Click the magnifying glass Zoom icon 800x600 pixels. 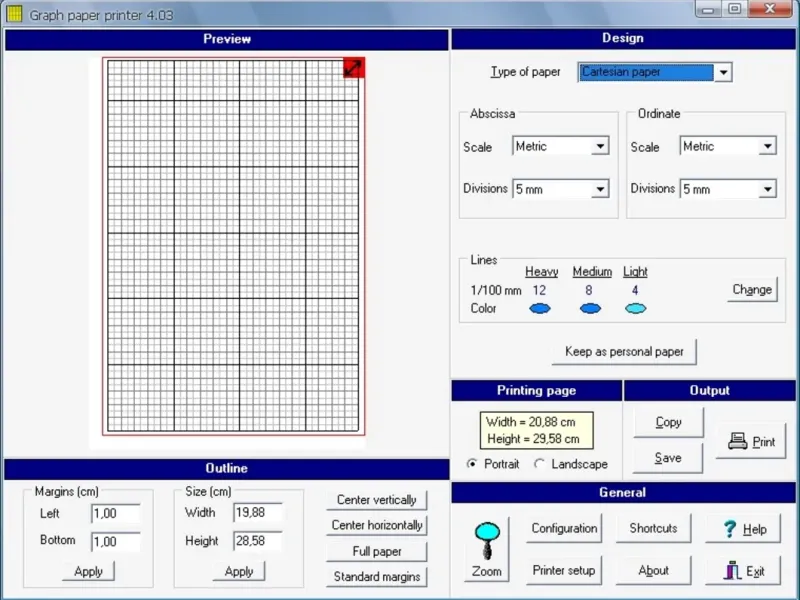click(487, 541)
